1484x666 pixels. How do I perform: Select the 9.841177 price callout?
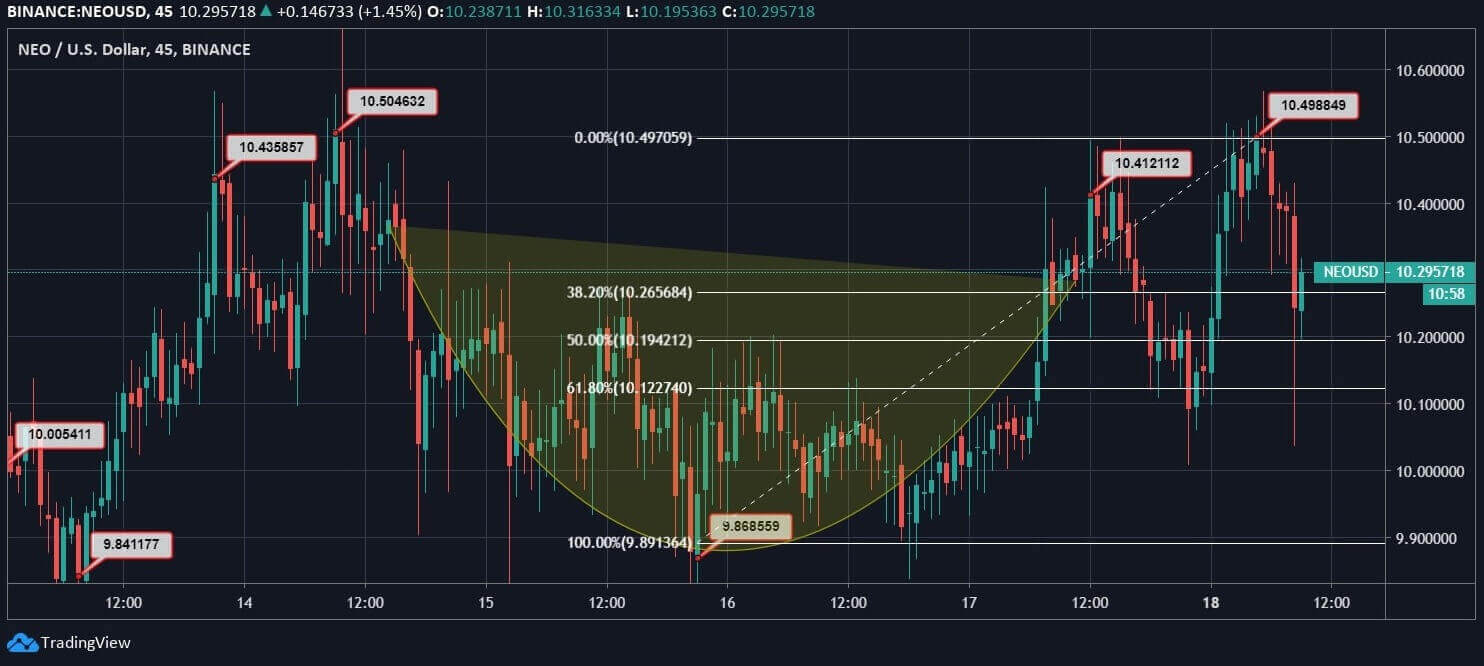[131, 545]
